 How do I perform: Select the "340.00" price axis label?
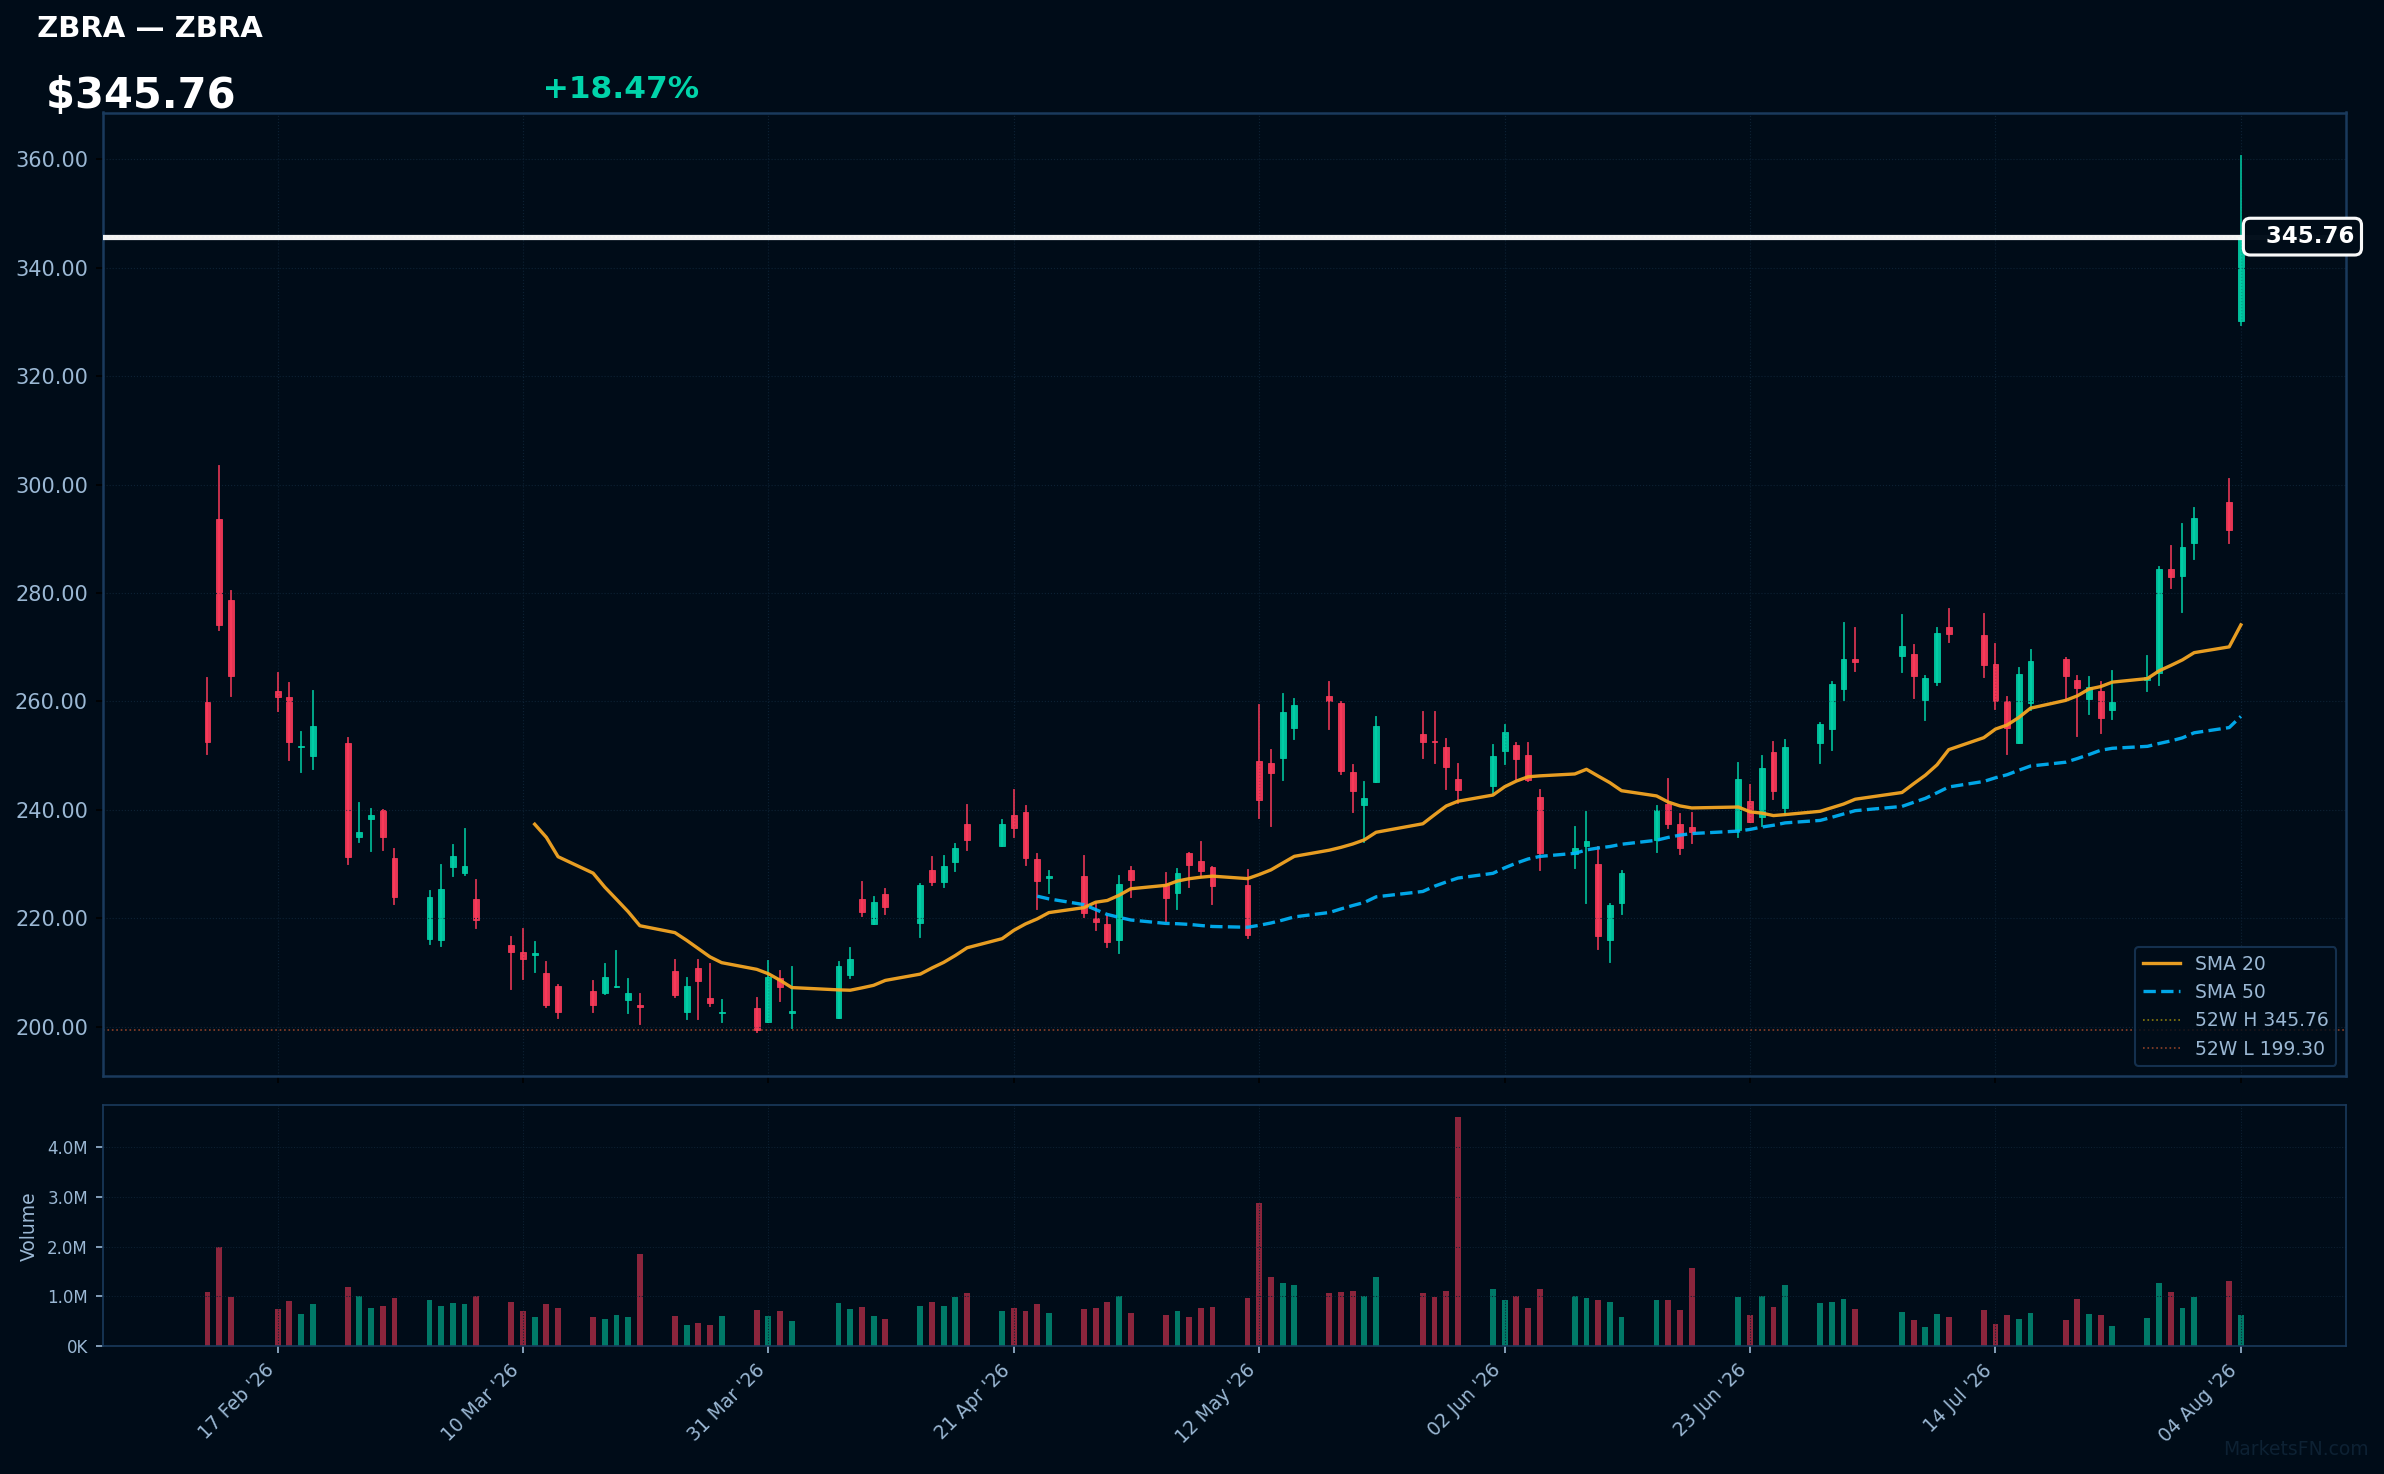point(52,268)
